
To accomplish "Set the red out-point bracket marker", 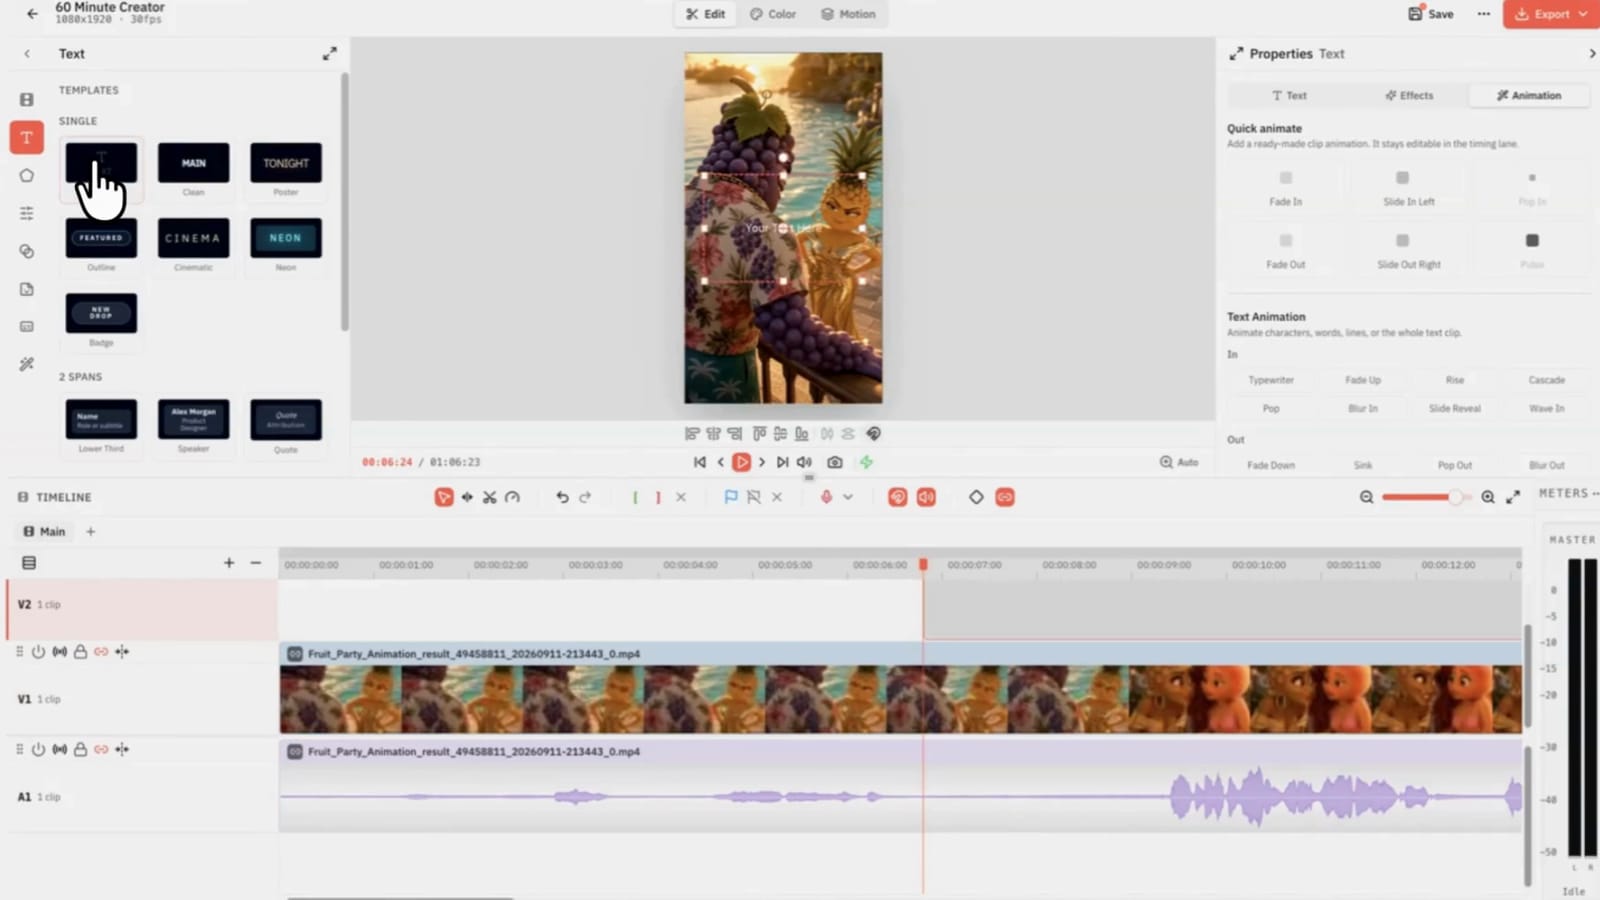I will (658, 497).
